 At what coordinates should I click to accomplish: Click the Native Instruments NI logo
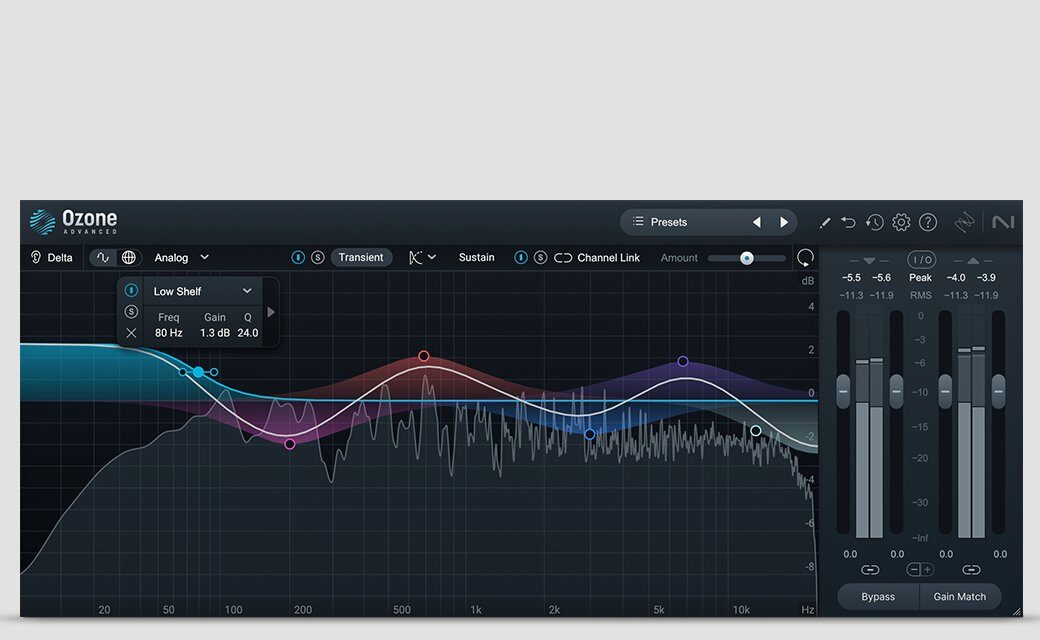click(x=1003, y=222)
